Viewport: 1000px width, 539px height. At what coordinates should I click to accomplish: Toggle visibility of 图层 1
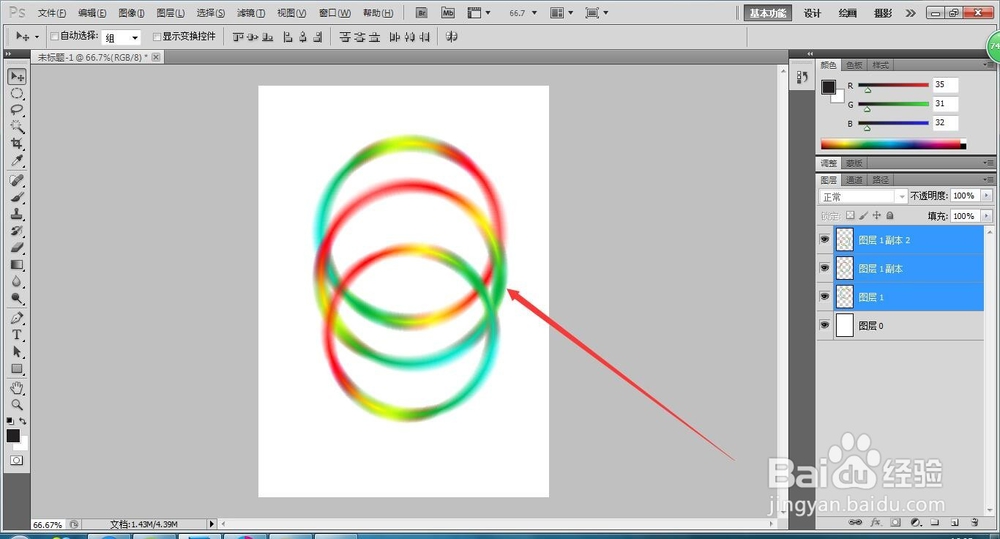click(x=825, y=297)
